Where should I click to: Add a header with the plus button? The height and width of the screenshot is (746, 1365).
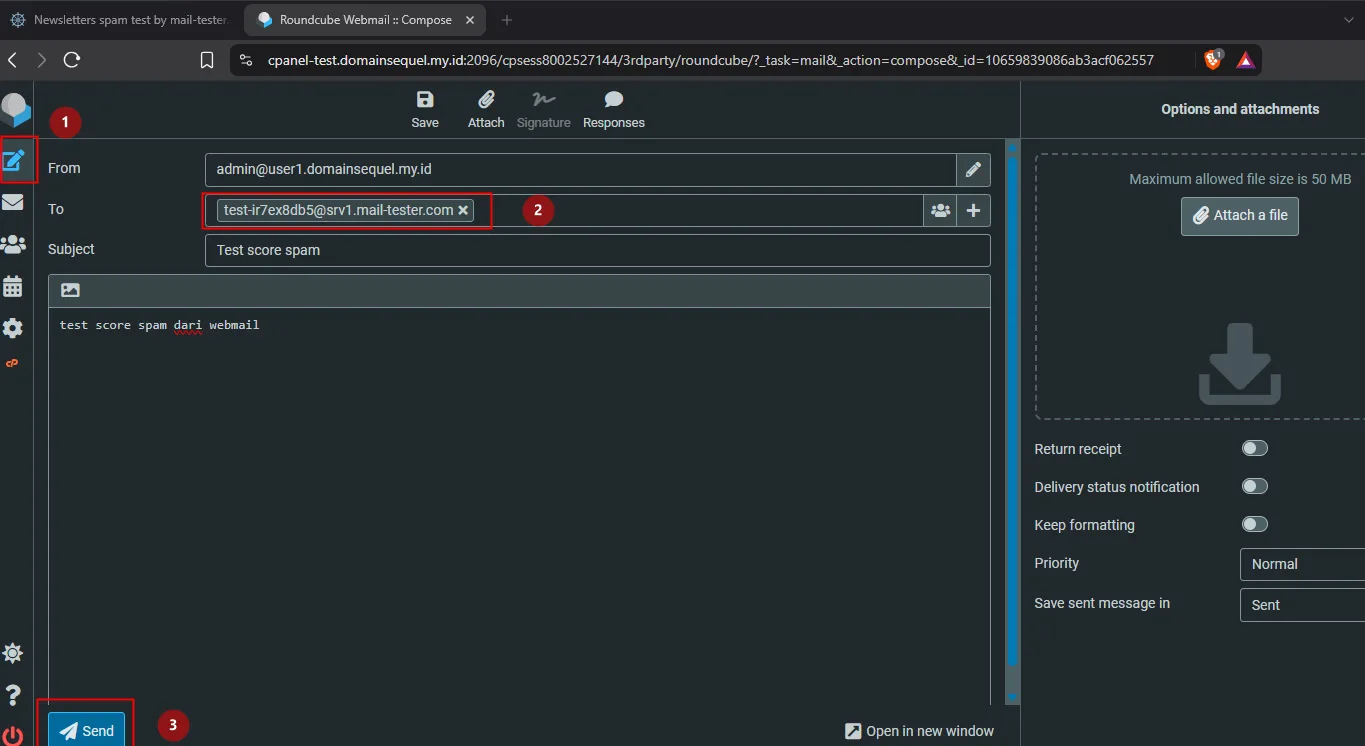click(x=973, y=211)
